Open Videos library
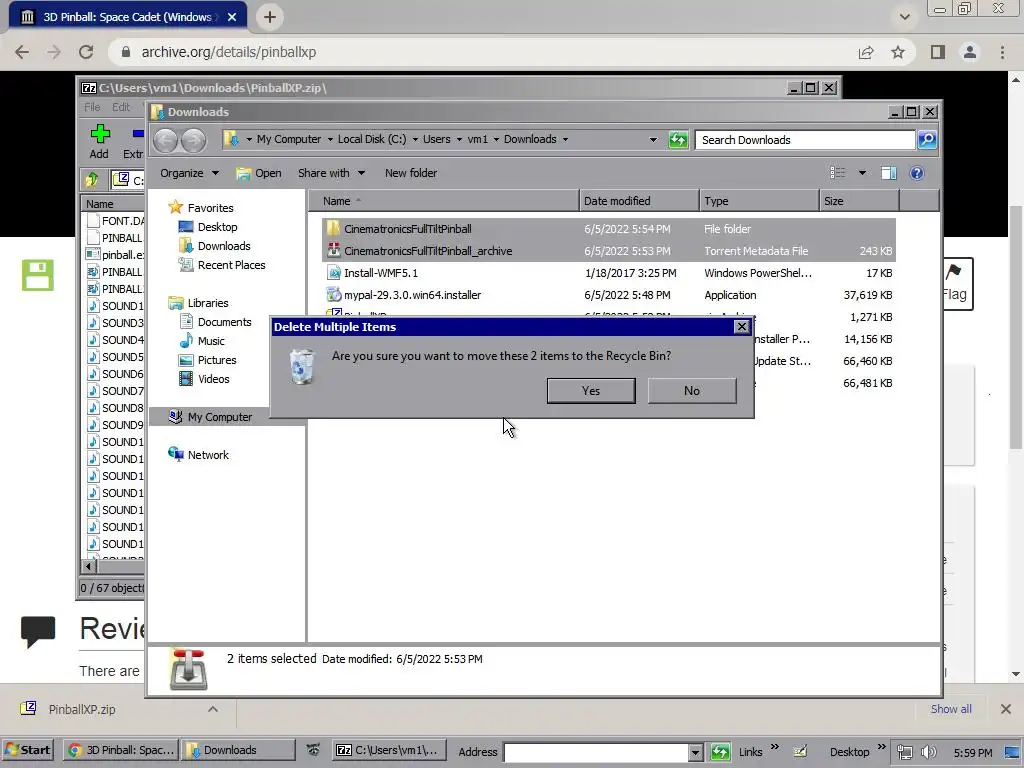 204,379
